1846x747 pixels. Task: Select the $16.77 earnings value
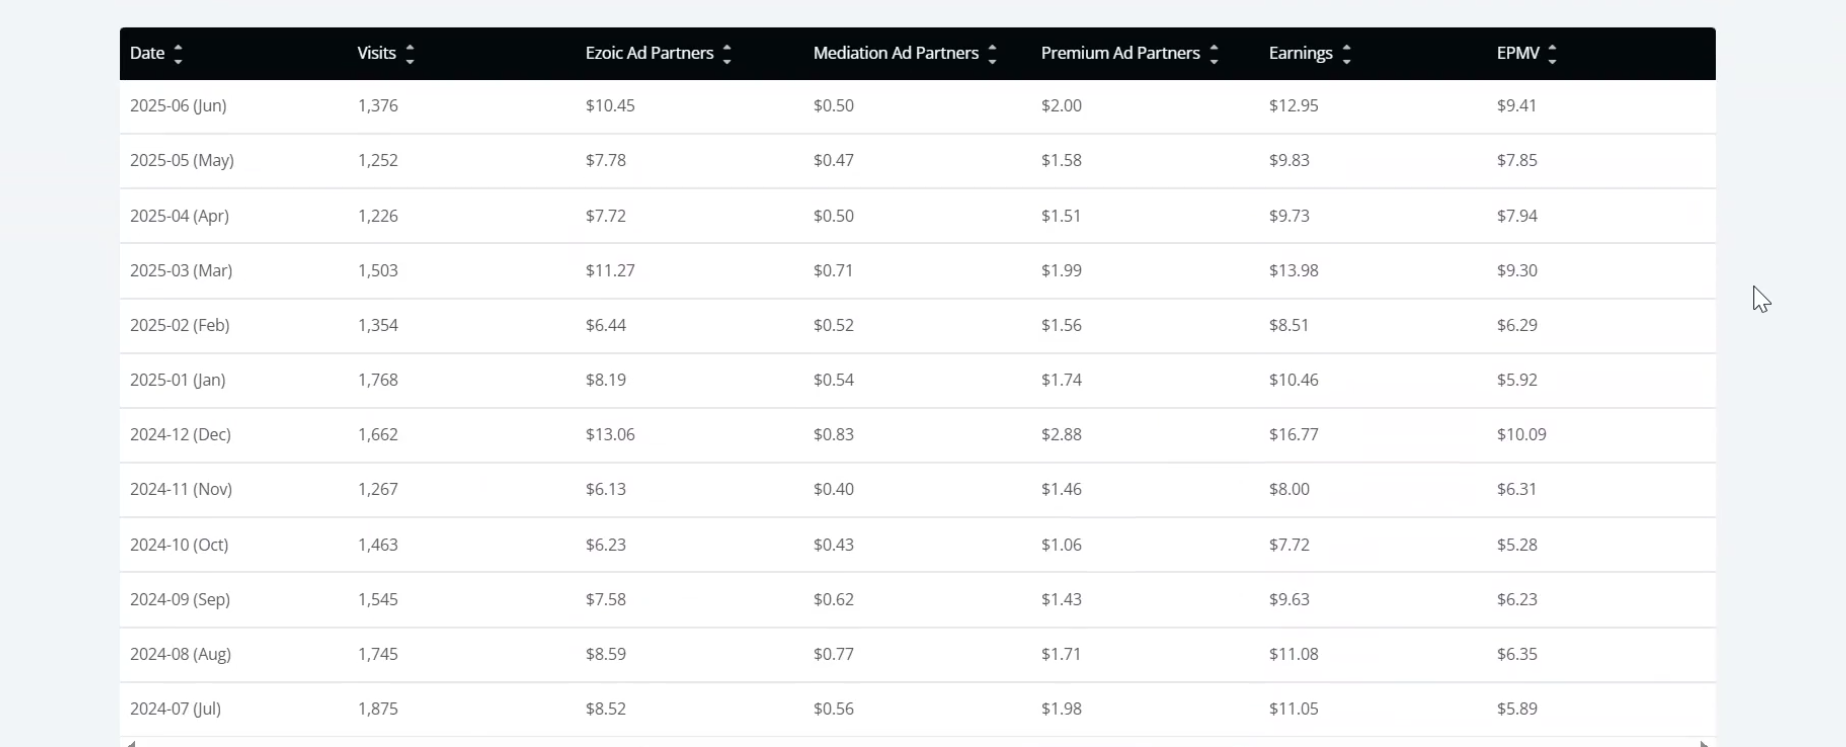[1293, 435]
